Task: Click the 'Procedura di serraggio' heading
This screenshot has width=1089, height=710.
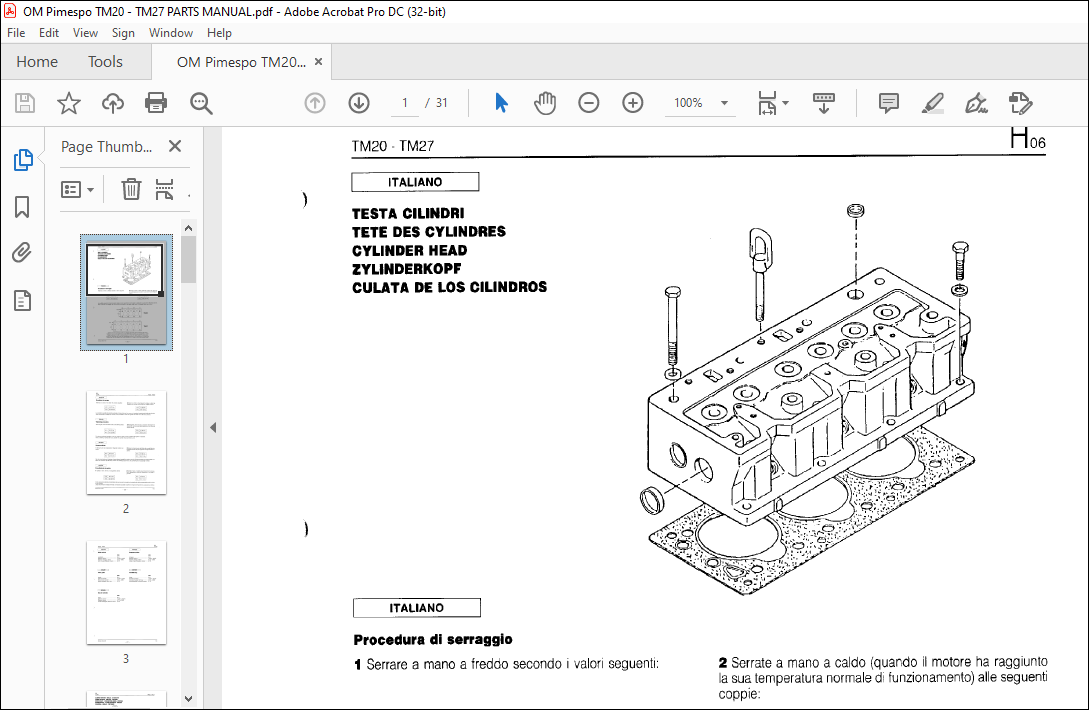Action: point(433,639)
